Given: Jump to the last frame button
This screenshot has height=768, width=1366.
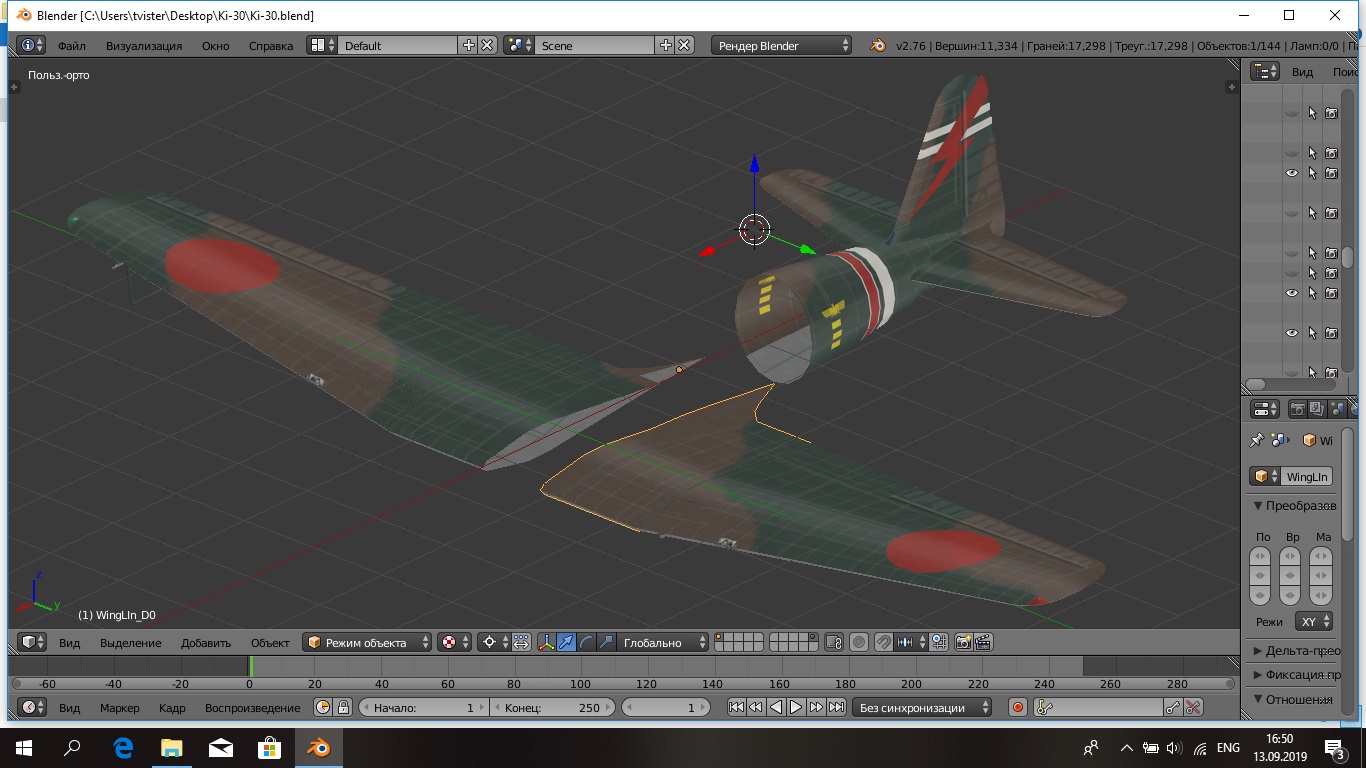Looking at the screenshot, I should 835,707.
